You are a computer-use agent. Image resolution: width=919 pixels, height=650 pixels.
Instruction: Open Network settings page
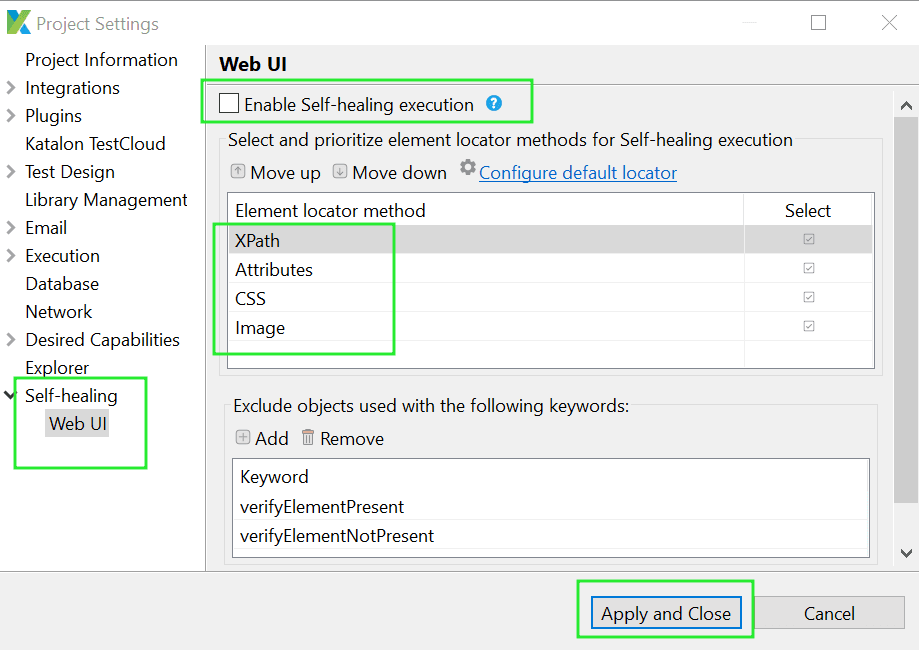click(x=59, y=312)
